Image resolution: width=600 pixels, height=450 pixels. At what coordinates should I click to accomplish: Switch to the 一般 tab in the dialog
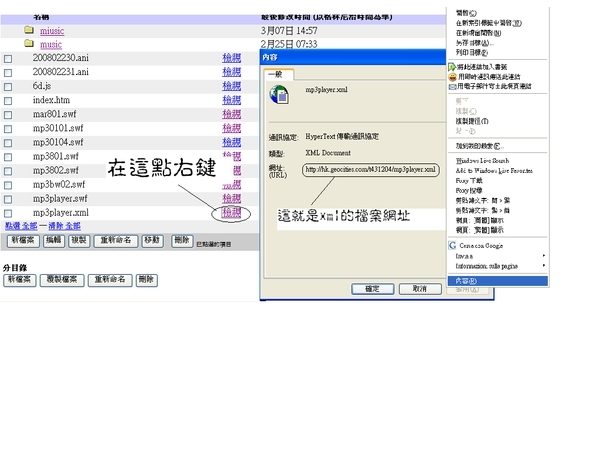coord(279,74)
